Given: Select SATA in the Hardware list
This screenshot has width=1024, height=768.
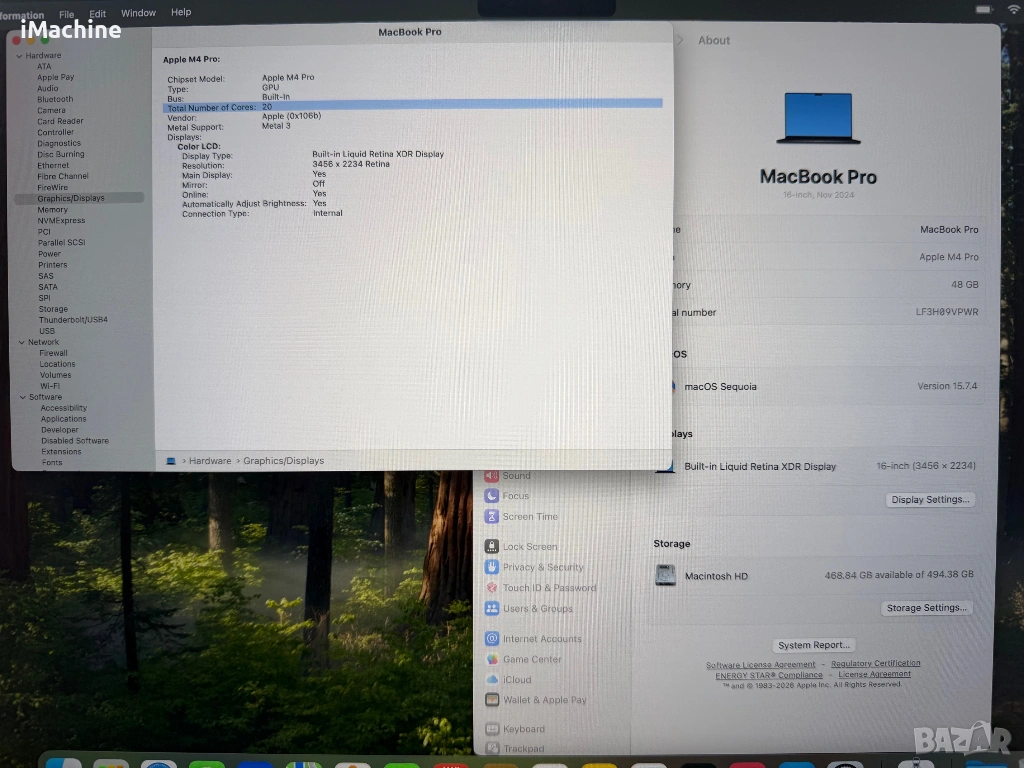Looking at the screenshot, I should point(48,287).
